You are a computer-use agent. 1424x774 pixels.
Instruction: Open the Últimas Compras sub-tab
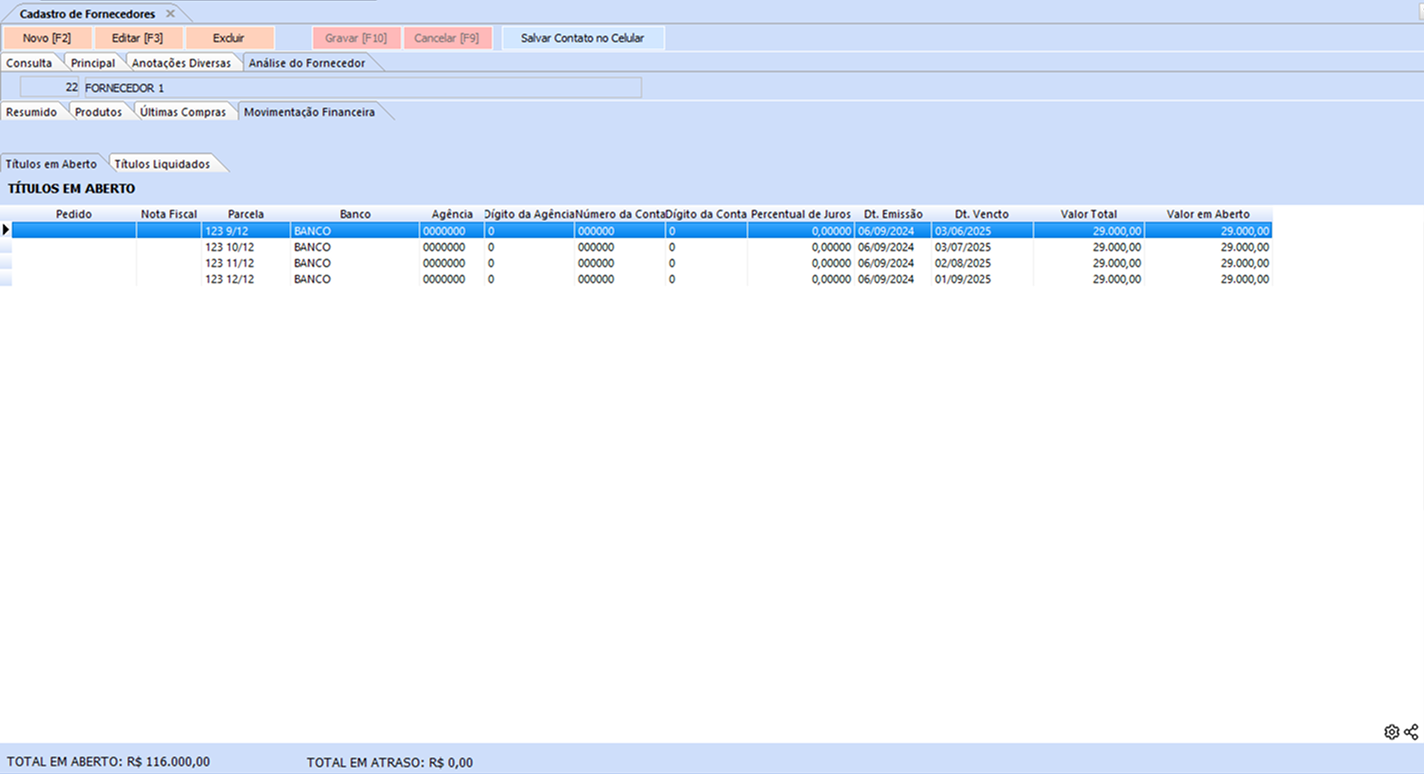coord(183,112)
